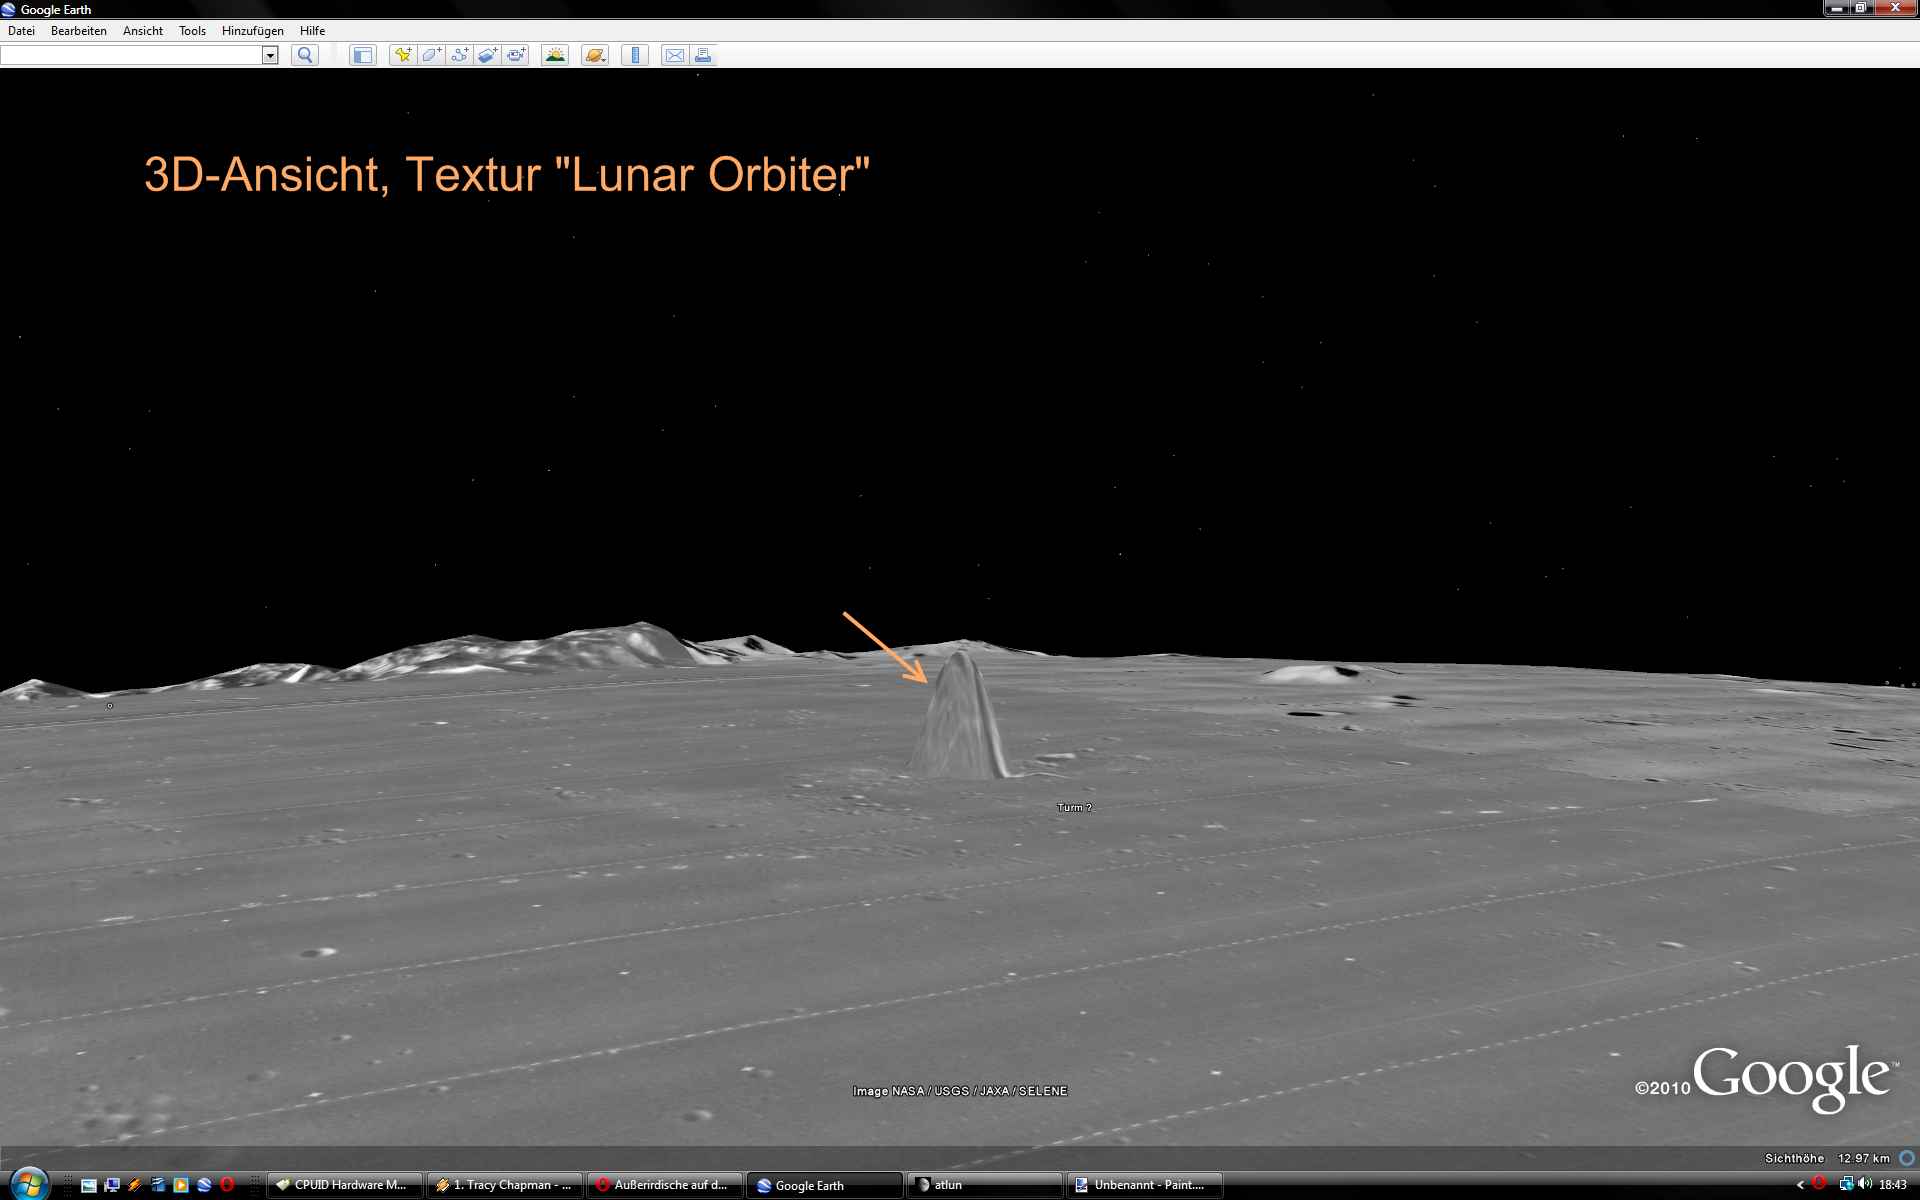Show the ruler measuring tool
Viewport: 1920px width, 1200px height.
(x=635, y=55)
